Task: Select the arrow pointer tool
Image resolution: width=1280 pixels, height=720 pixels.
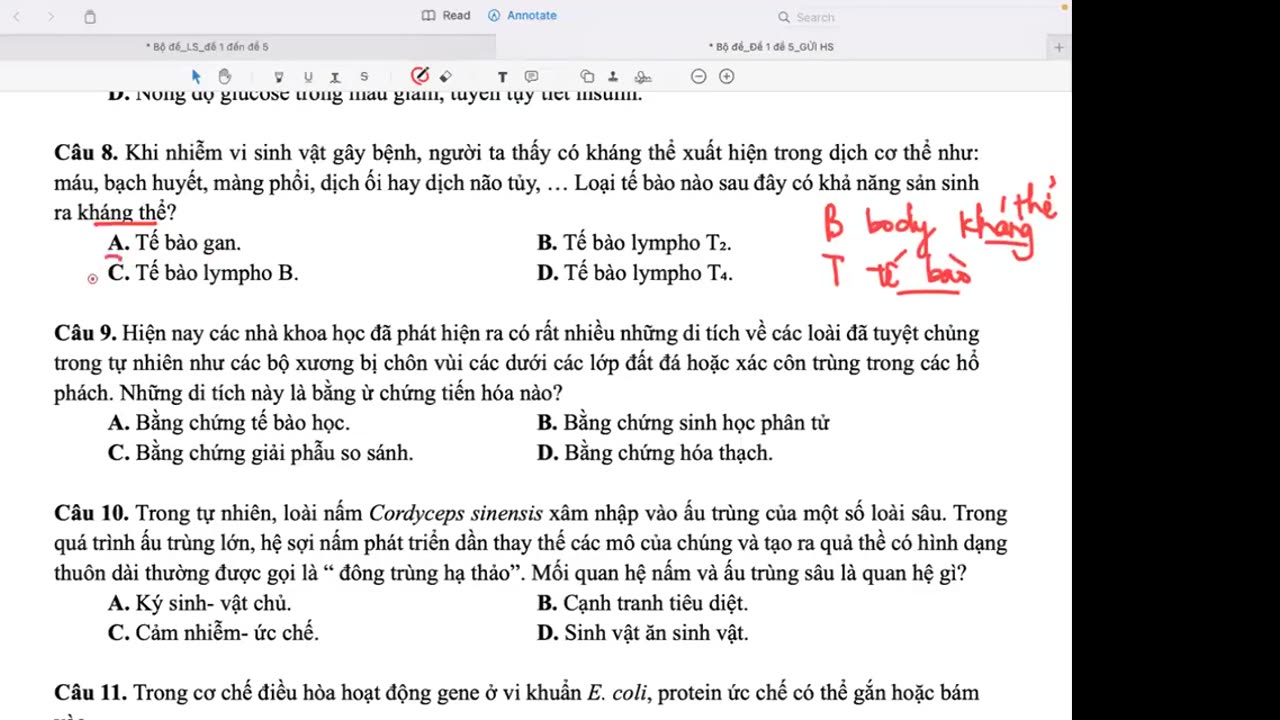Action: (x=196, y=76)
